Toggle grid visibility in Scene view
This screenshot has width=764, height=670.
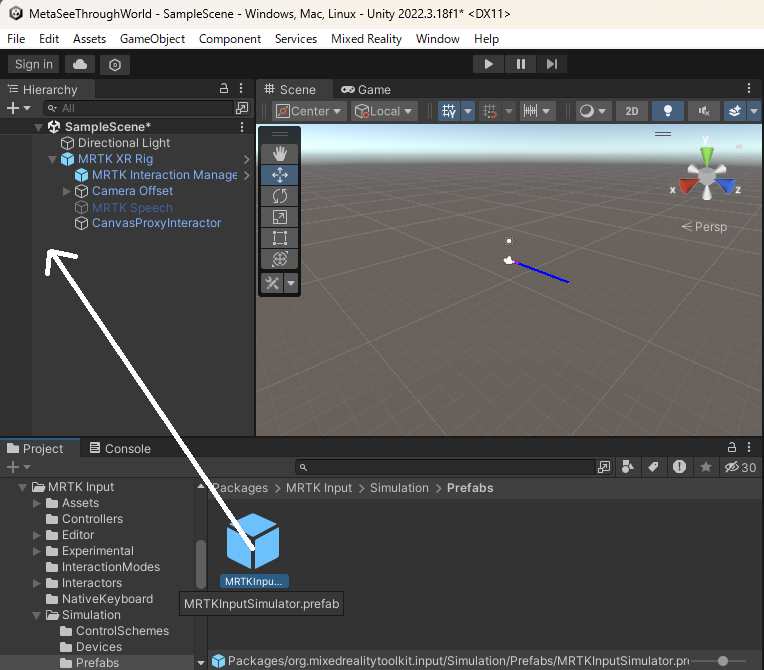449,111
